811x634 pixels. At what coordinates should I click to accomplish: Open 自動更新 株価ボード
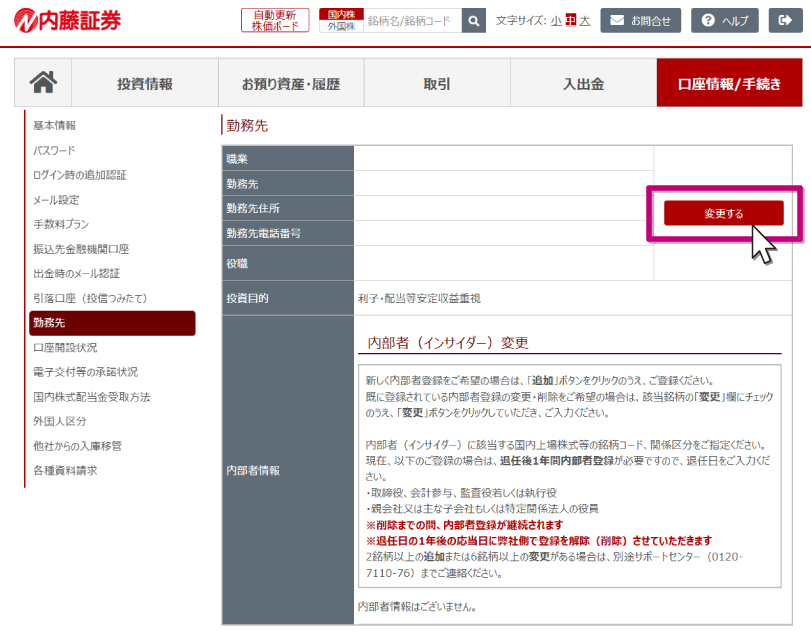tap(275, 20)
